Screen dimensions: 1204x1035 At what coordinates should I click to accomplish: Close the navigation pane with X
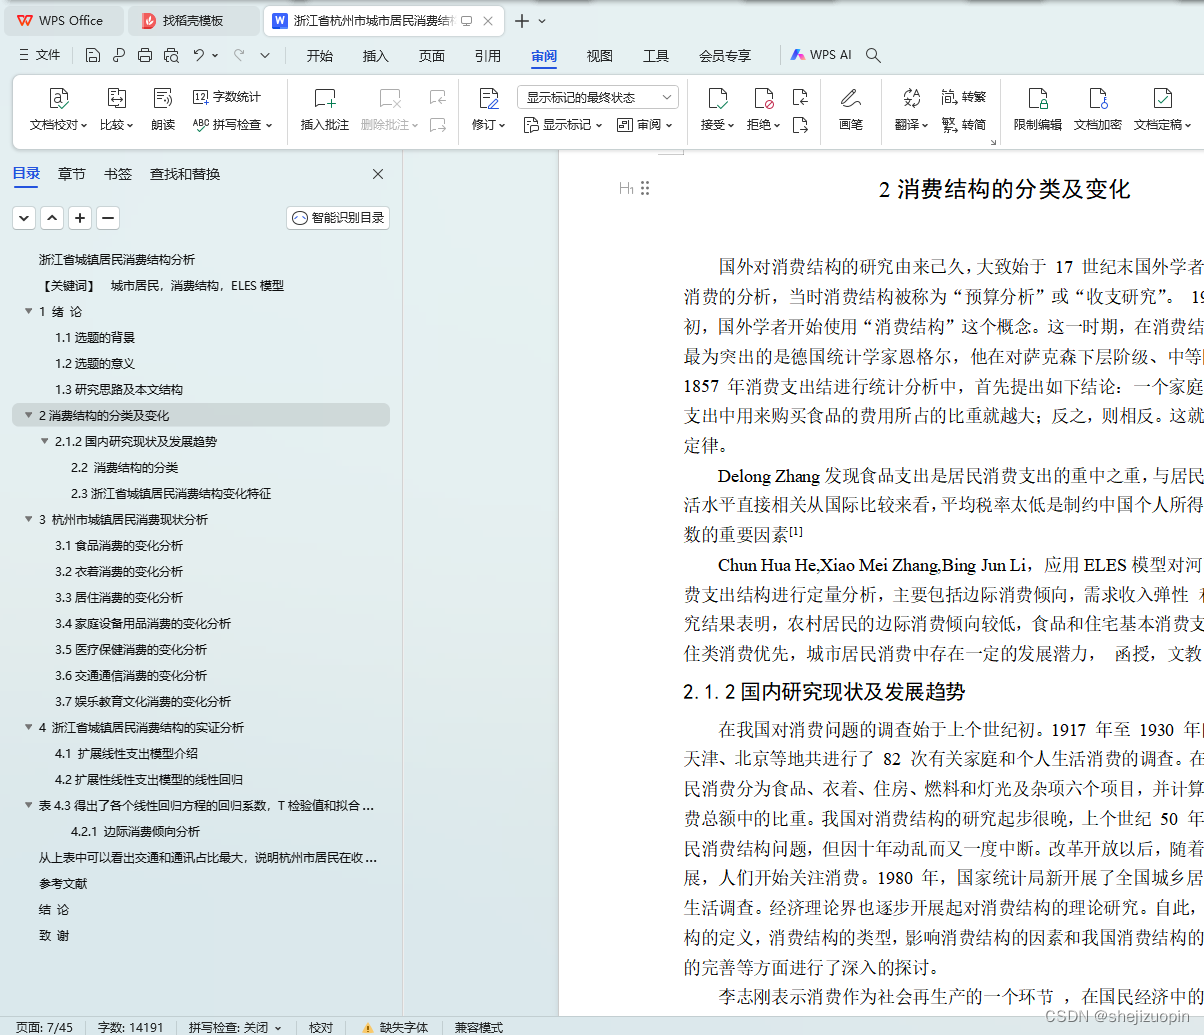click(378, 174)
